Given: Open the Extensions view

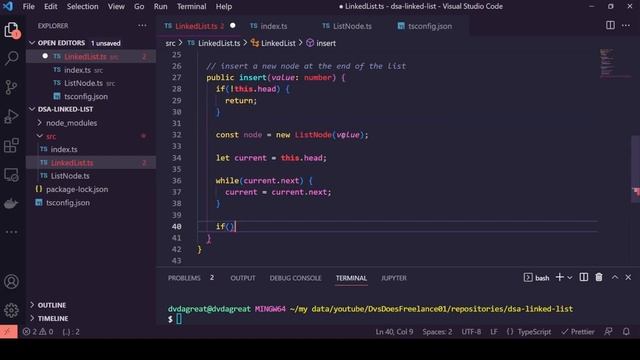Looking at the screenshot, I should 11,145.
